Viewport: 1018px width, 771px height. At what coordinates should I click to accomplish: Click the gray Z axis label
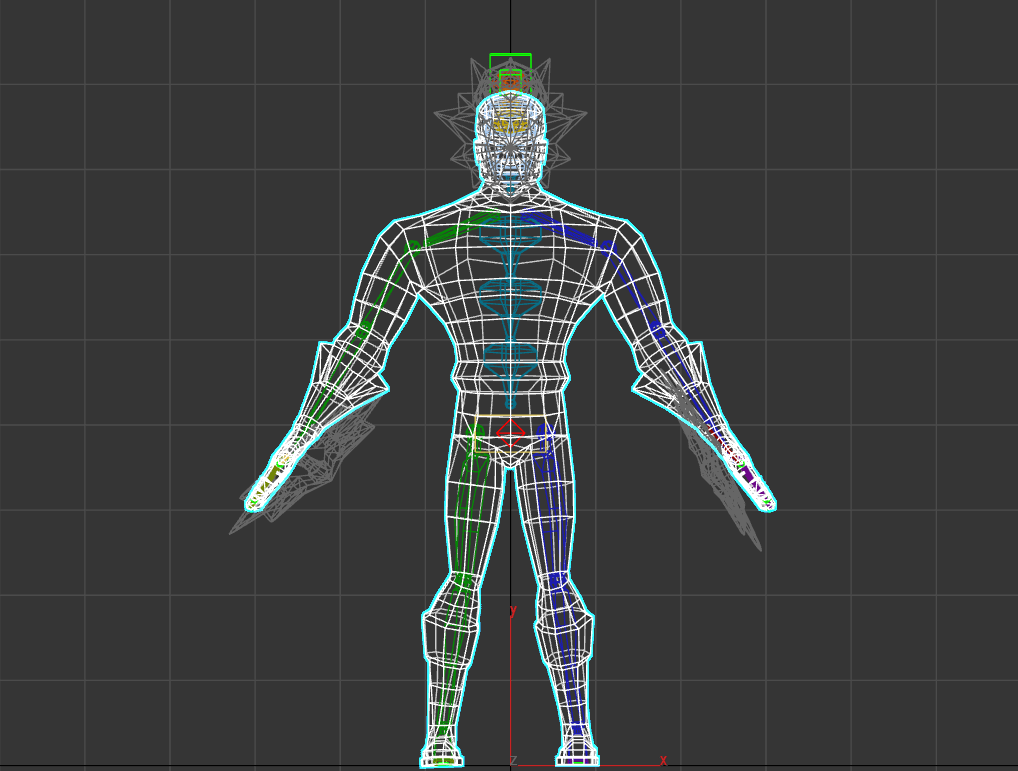coord(513,761)
